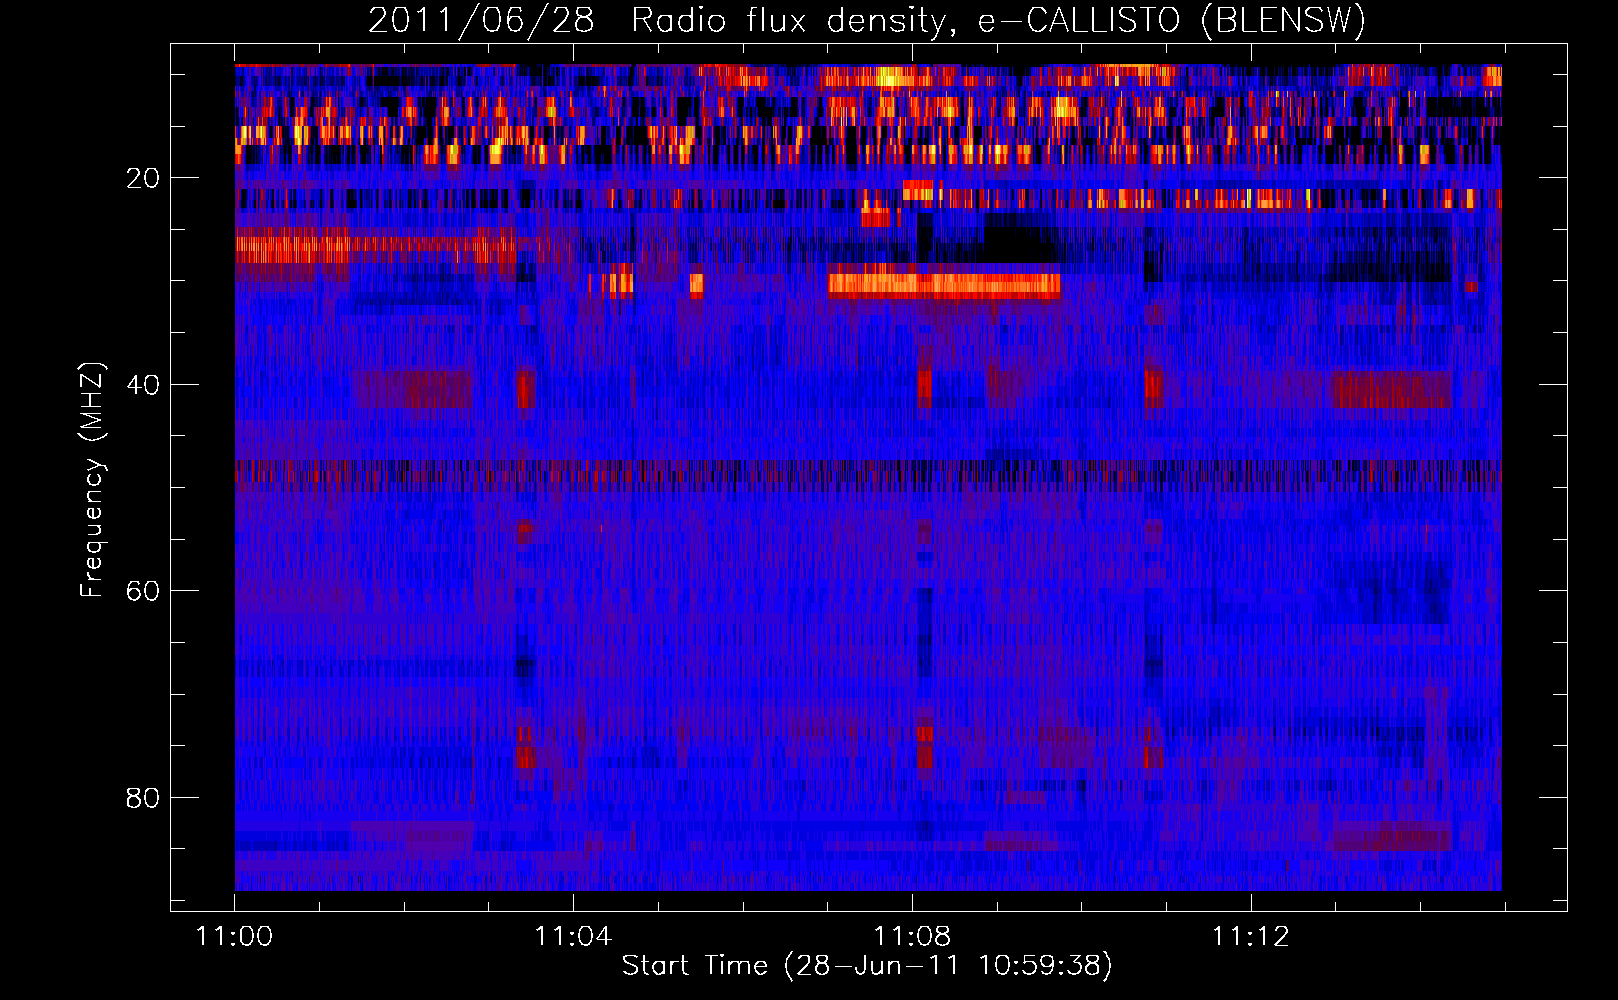The image size is (1618, 1000).
Task: Click the 'Frequency (MHZ)' axis label
Action: click(x=92, y=481)
